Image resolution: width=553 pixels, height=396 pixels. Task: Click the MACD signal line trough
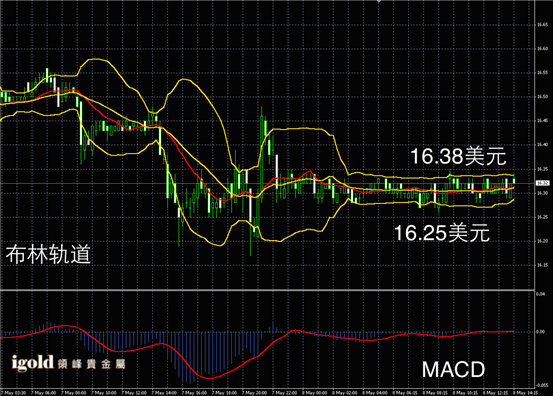(209, 378)
